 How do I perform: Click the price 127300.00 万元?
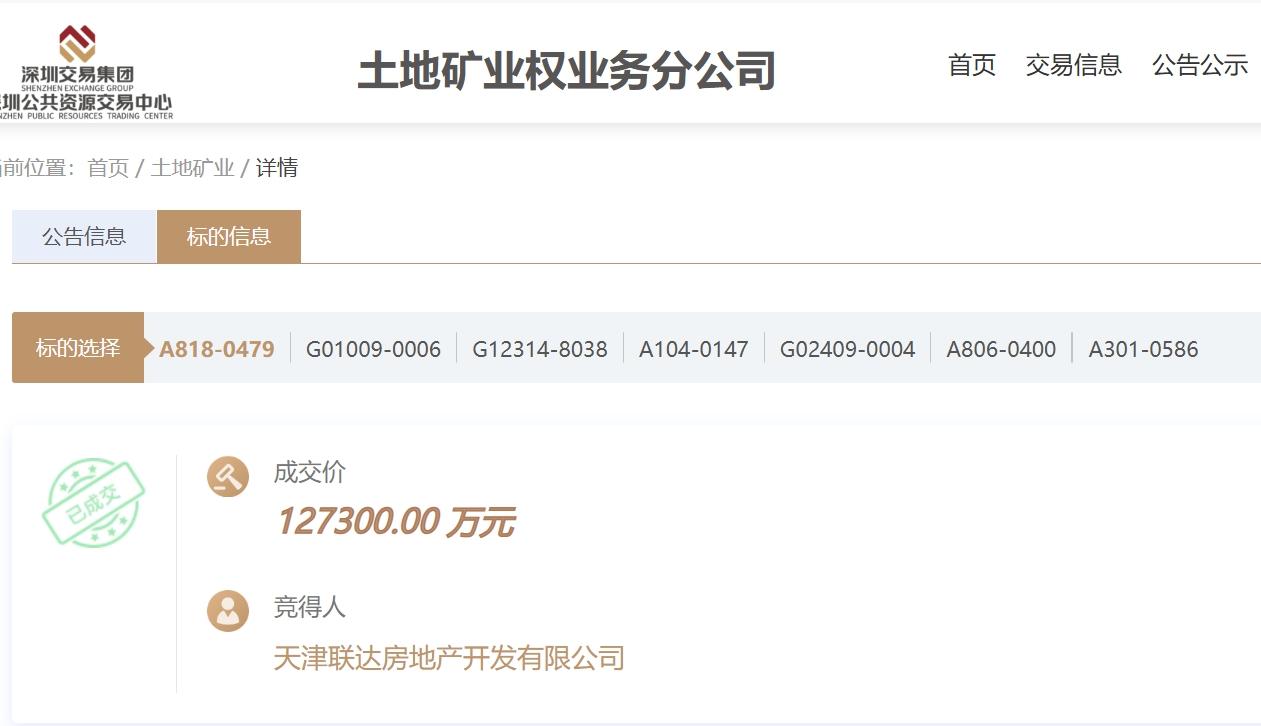click(395, 522)
